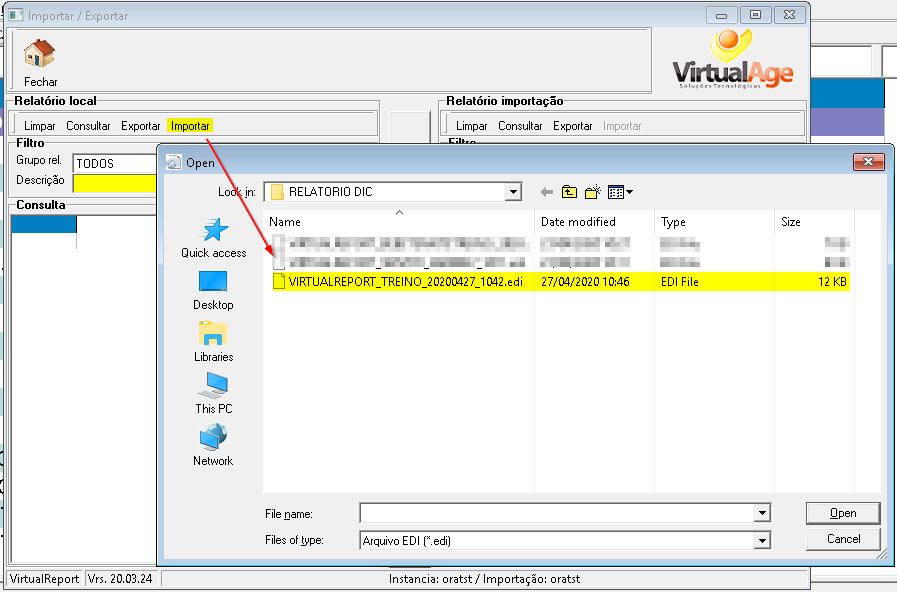Select Libraries in the places bar

213,342
